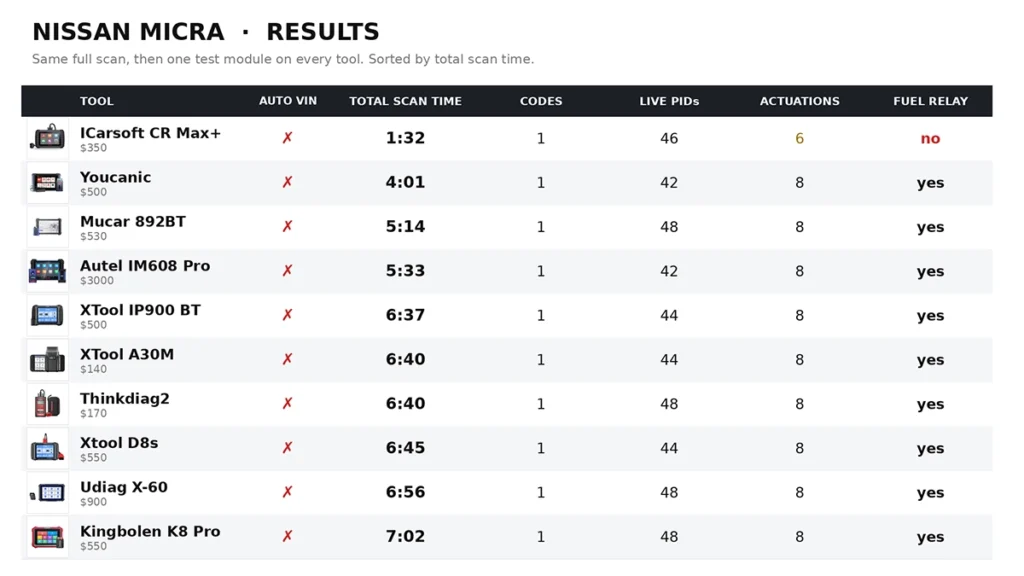Click the Auto VIN red X for Xtool D8s
Viewport: 1024px width, 576px height.
[x=287, y=448]
